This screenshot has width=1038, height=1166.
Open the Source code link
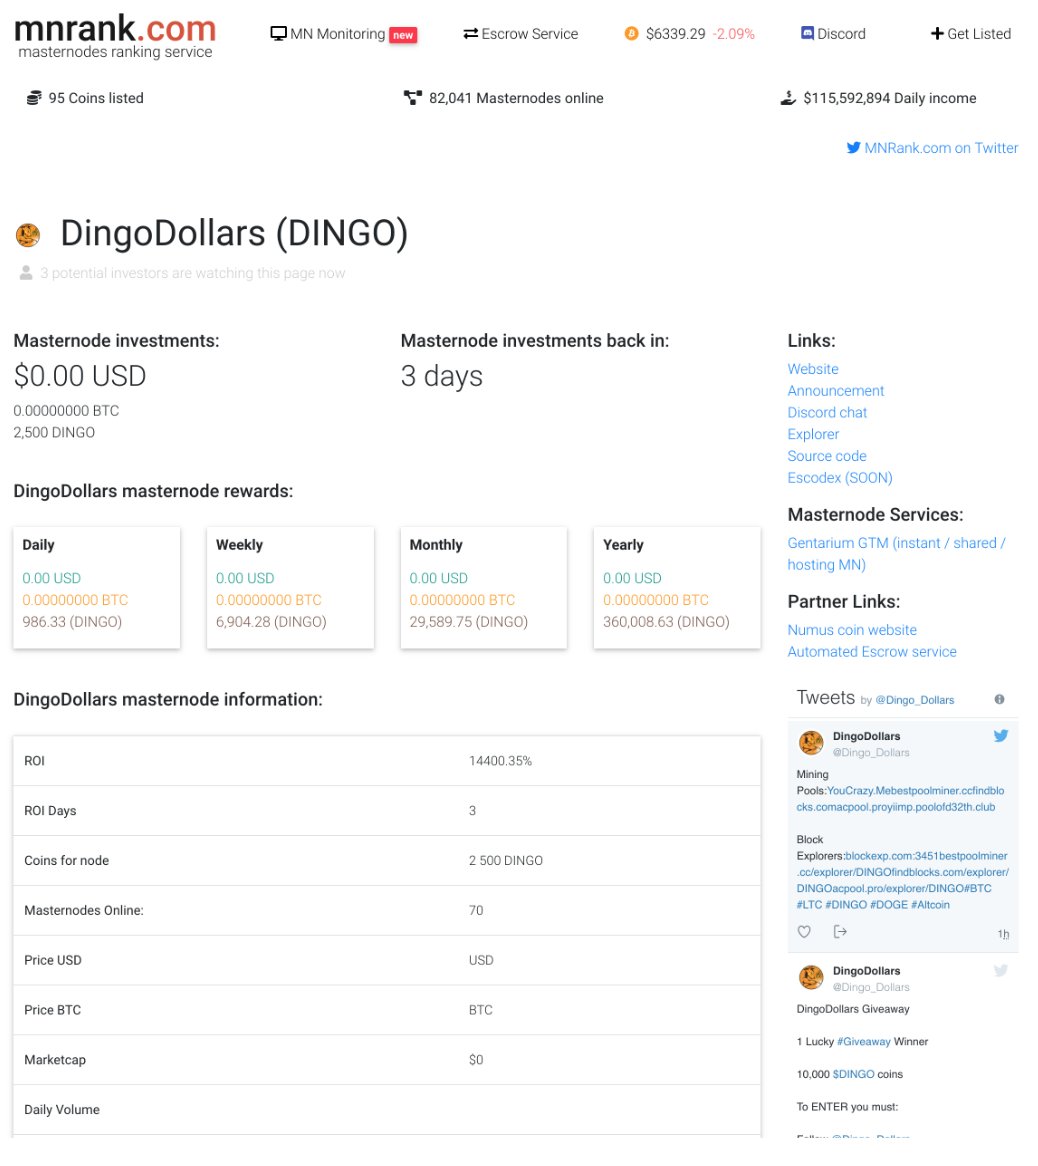pos(826,456)
